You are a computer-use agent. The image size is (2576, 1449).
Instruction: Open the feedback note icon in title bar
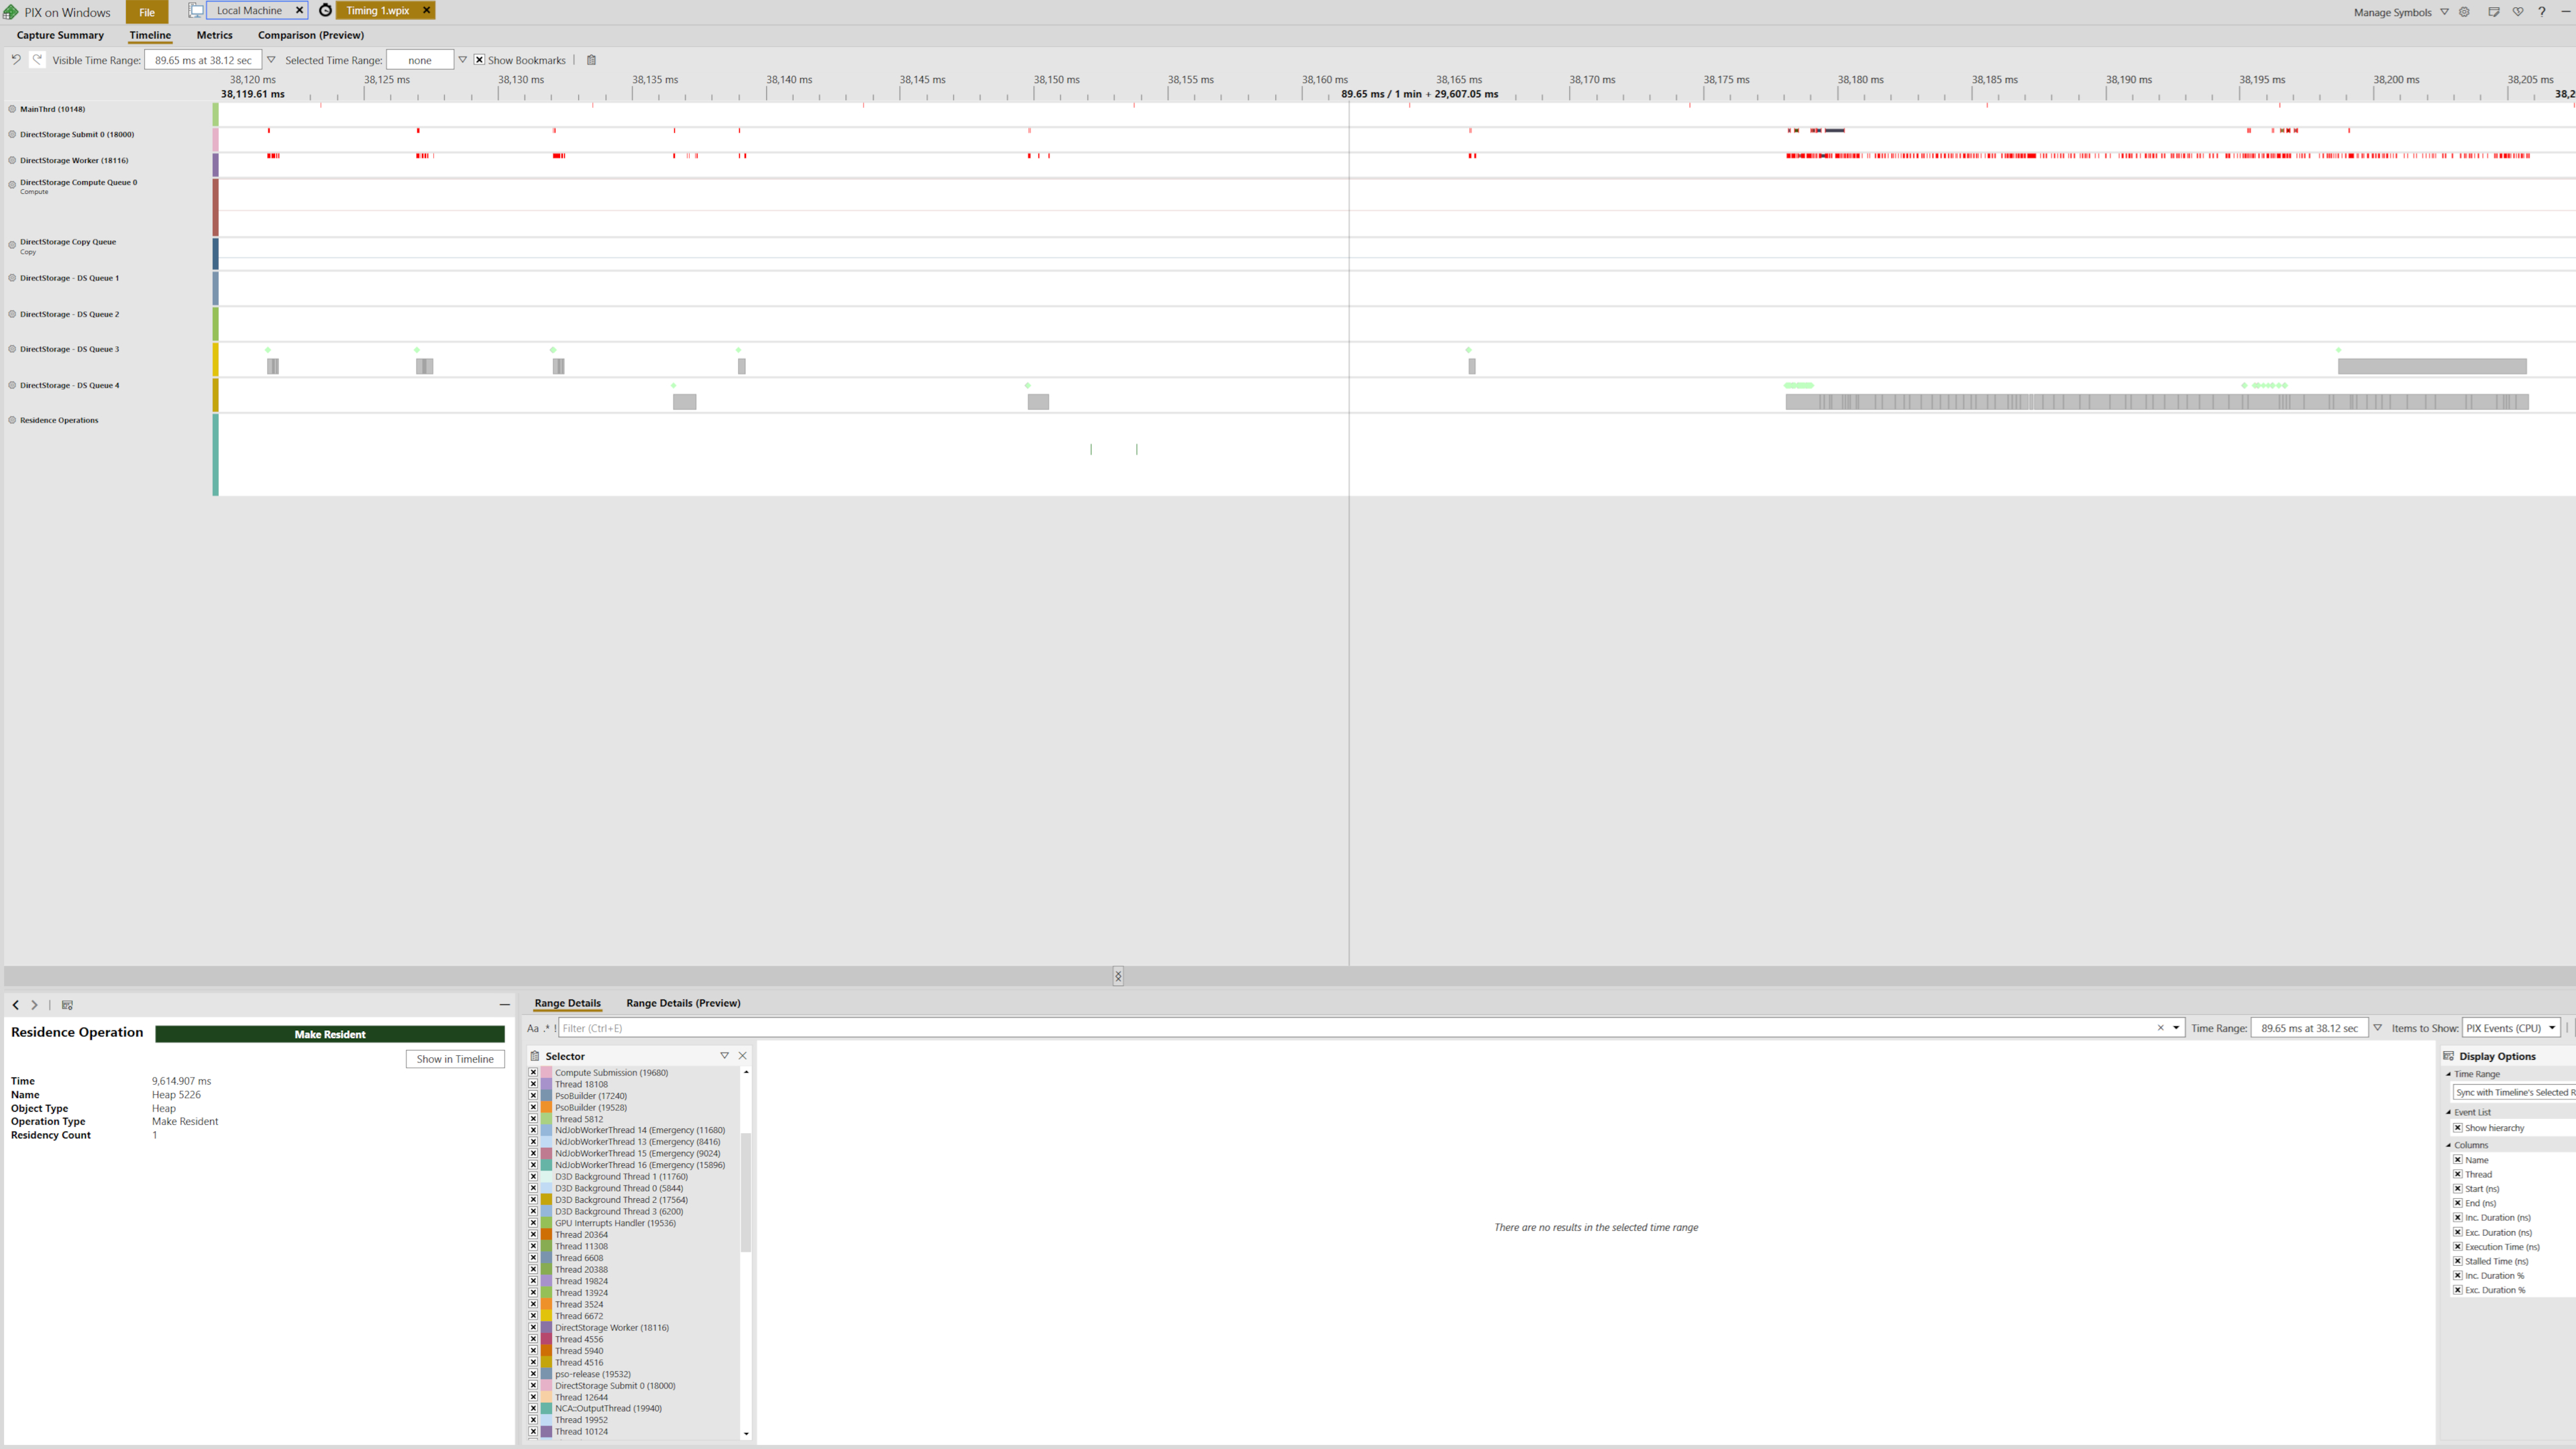[2493, 12]
